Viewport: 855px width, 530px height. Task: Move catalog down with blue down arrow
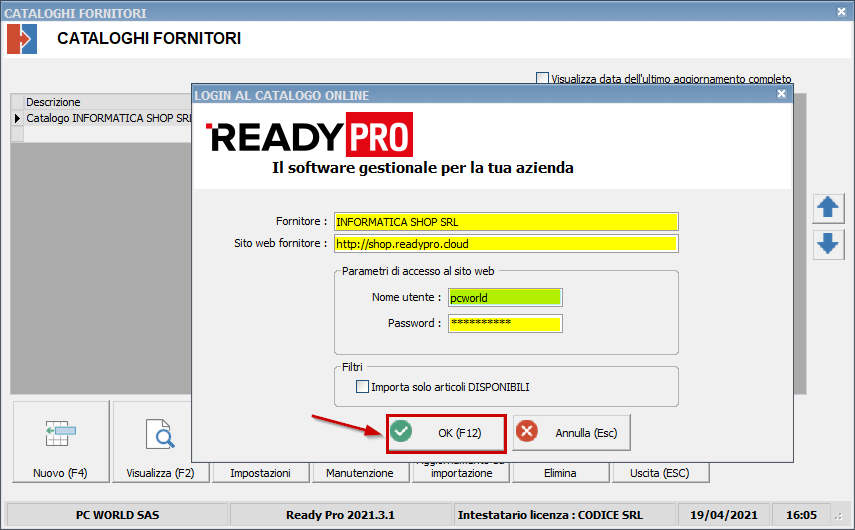click(828, 244)
